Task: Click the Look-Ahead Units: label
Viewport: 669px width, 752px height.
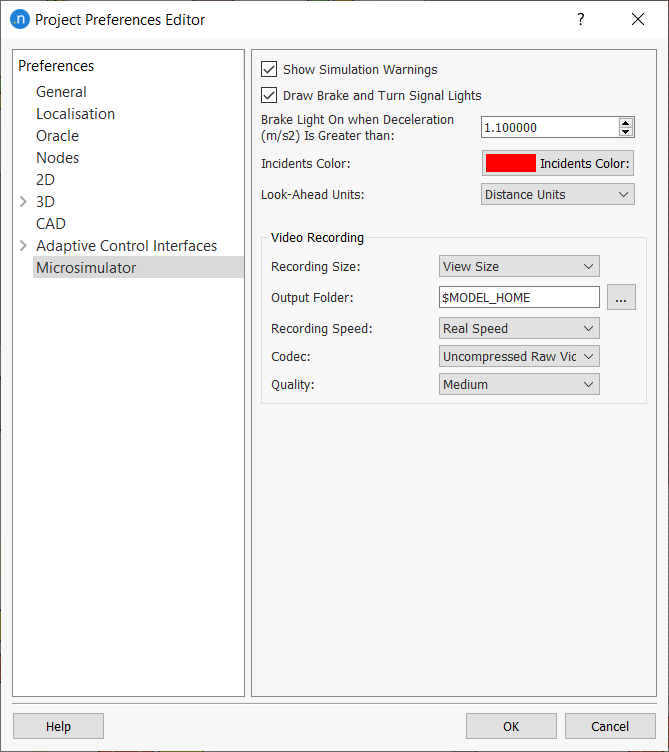Action: pos(313,195)
